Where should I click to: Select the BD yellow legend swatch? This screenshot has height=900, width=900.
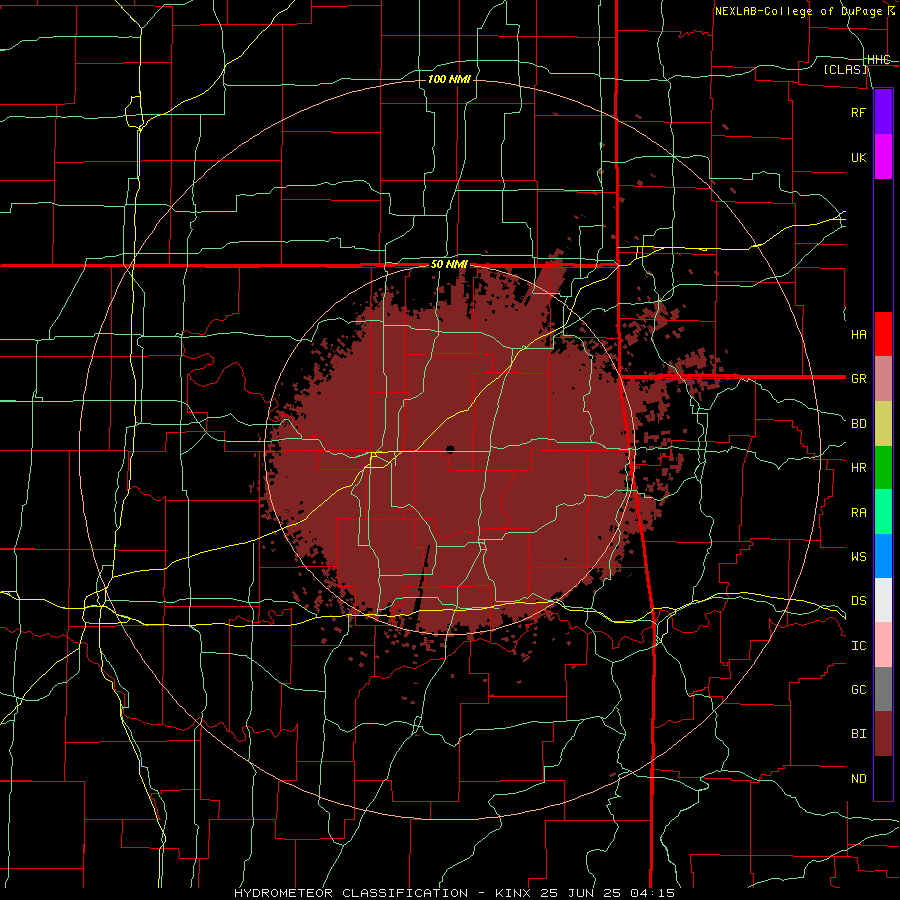coord(883,424)
